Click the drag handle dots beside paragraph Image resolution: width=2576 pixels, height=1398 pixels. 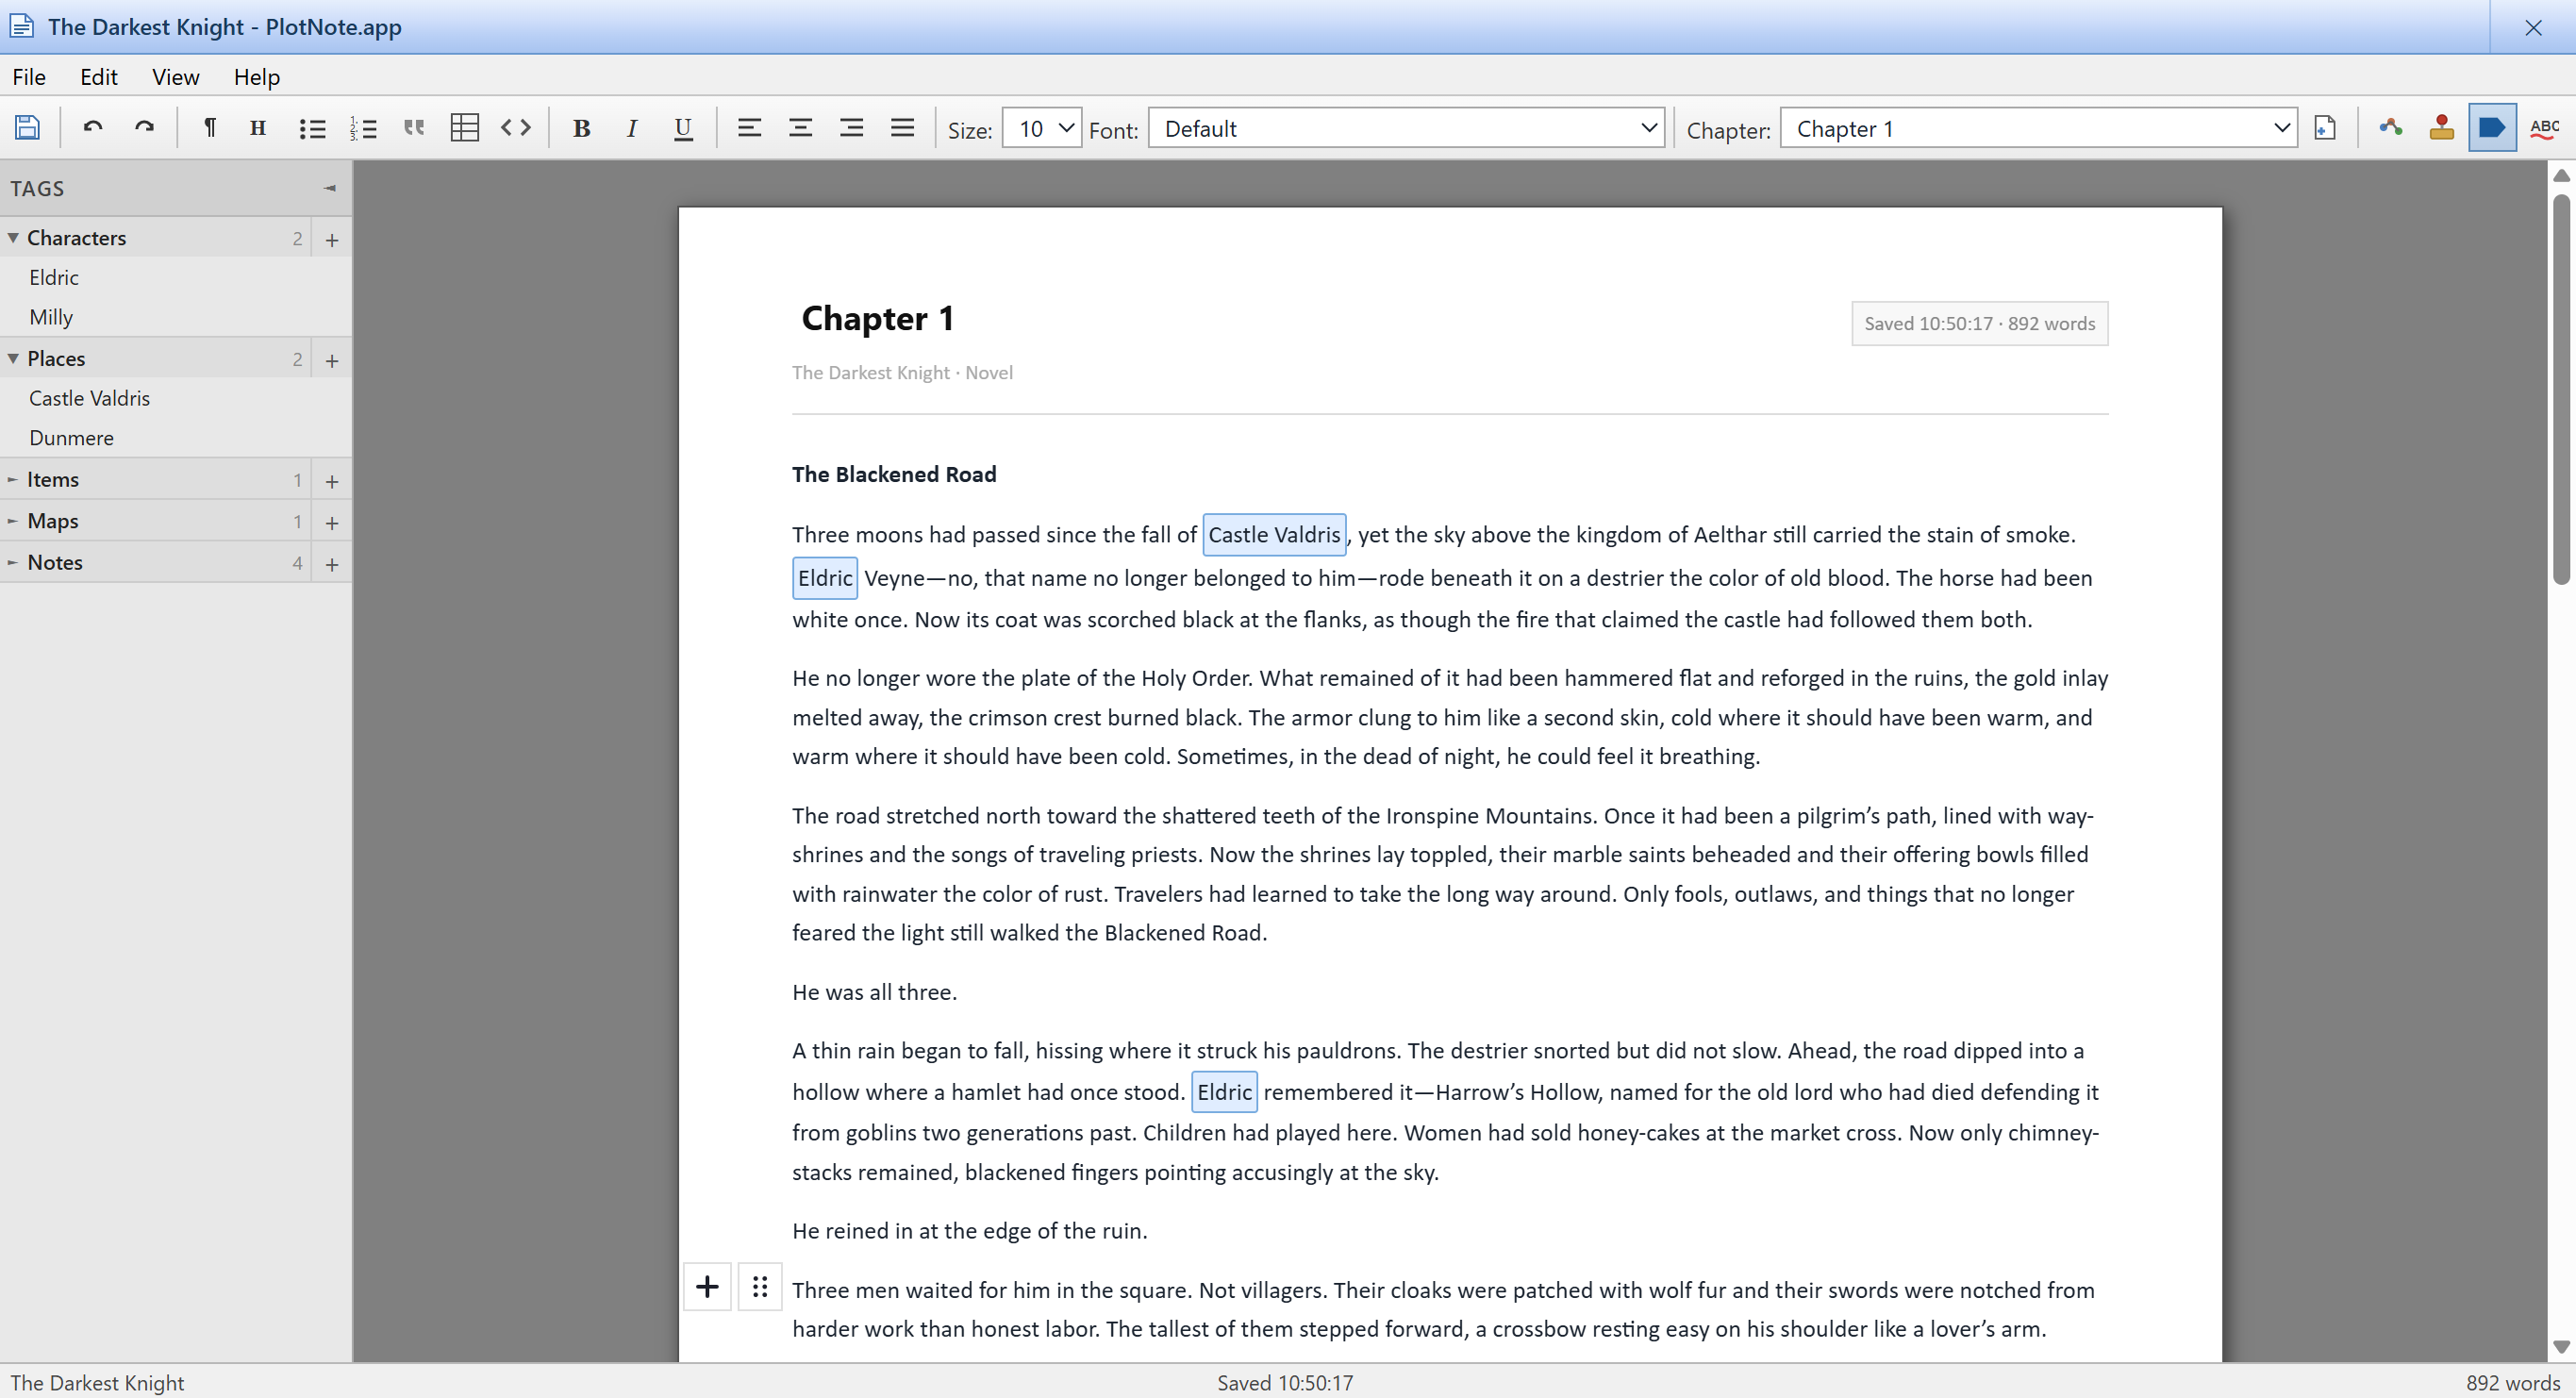click(760, 1287)
